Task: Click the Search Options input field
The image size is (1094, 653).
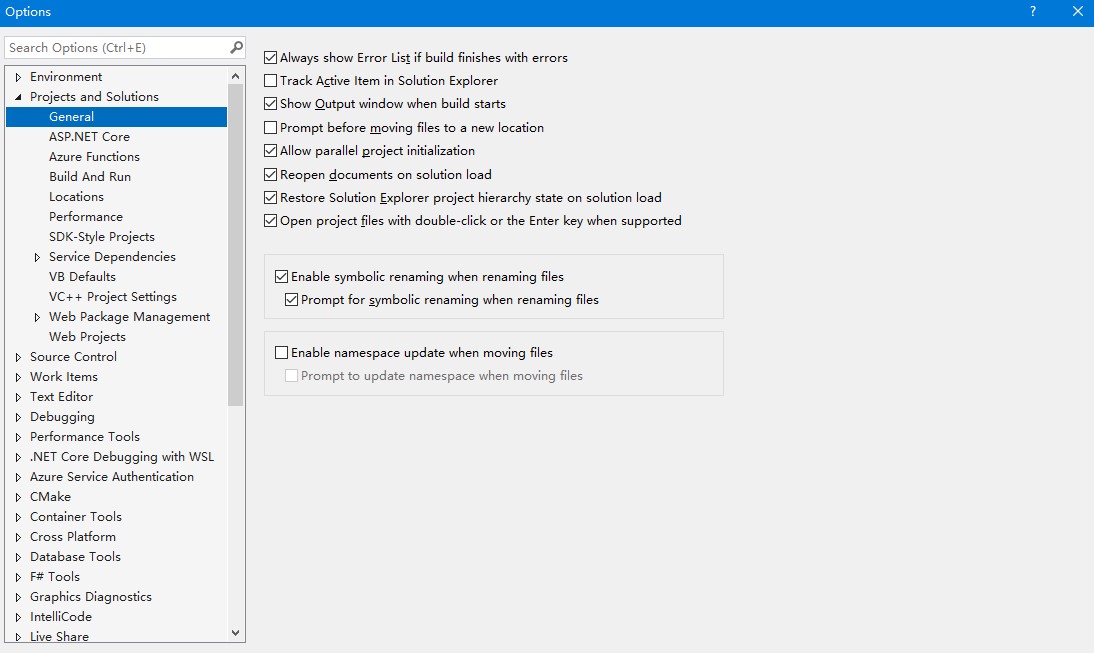Action: 115,47
